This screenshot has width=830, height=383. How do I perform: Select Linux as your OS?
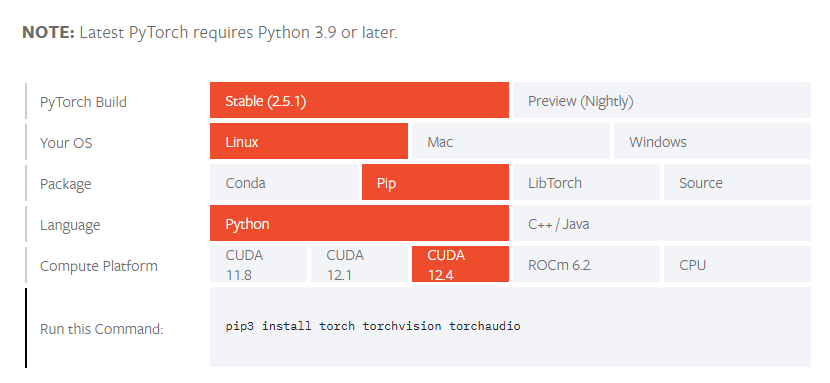pyautogui.click(x=309, y=141)
